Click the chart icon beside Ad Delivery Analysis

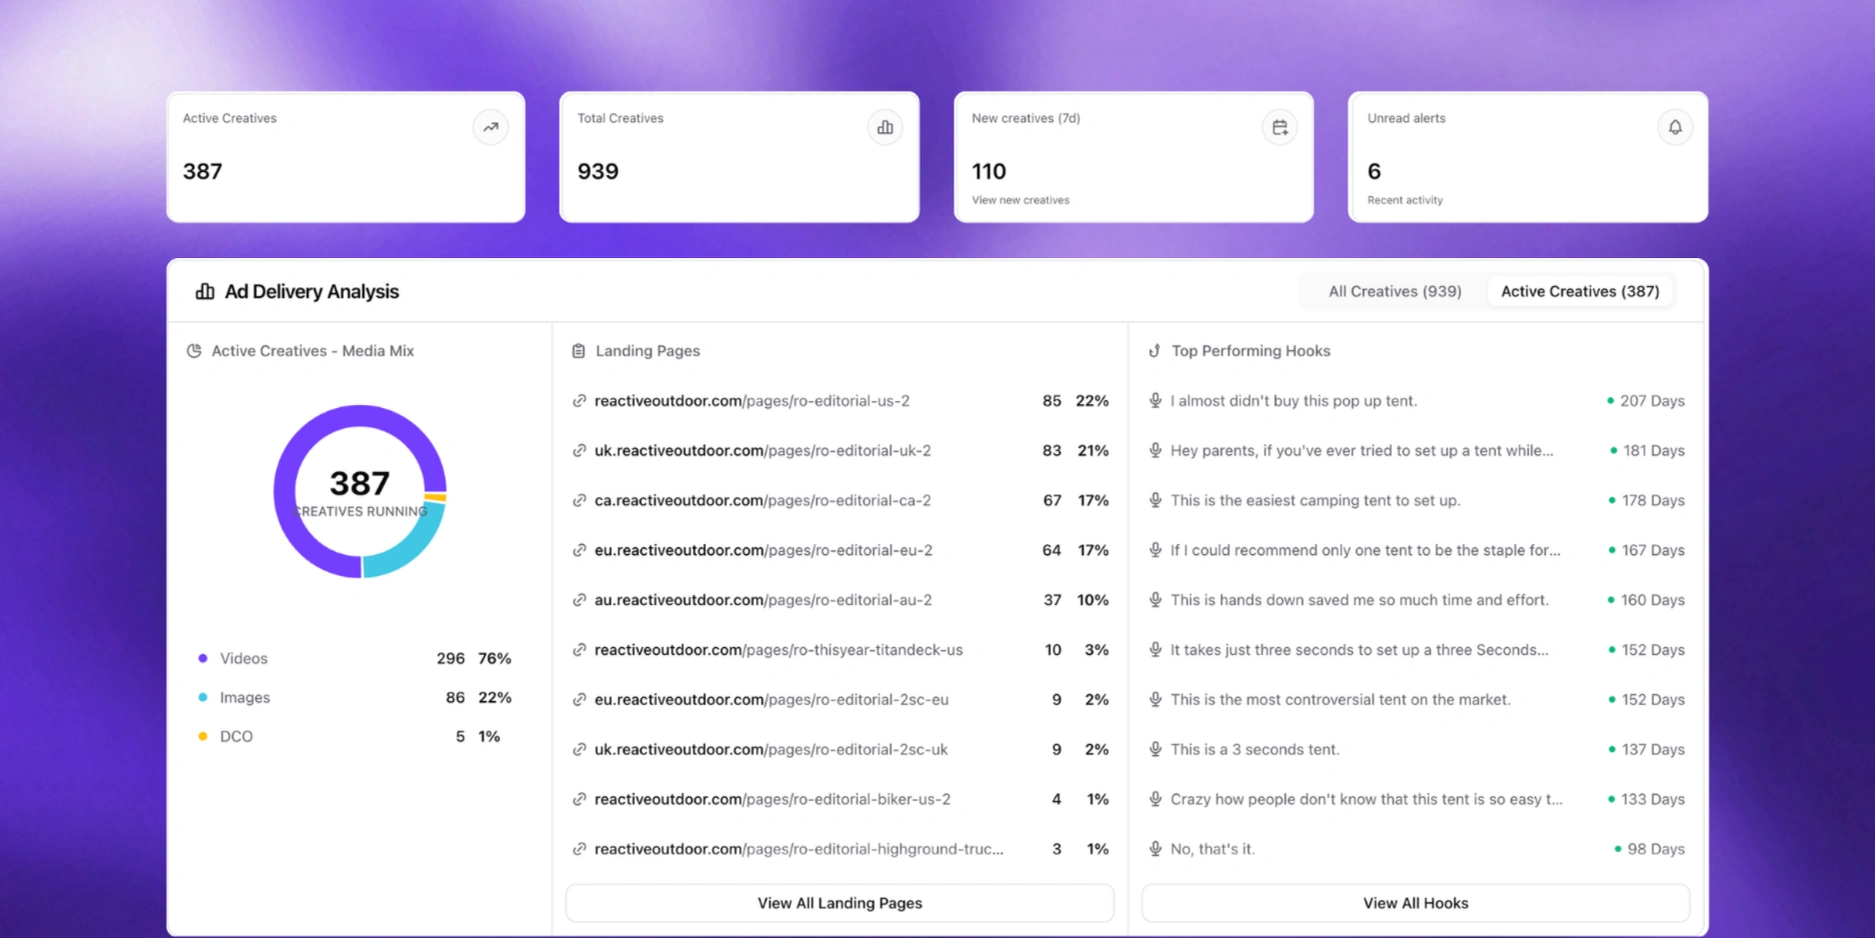coord(204,291)
